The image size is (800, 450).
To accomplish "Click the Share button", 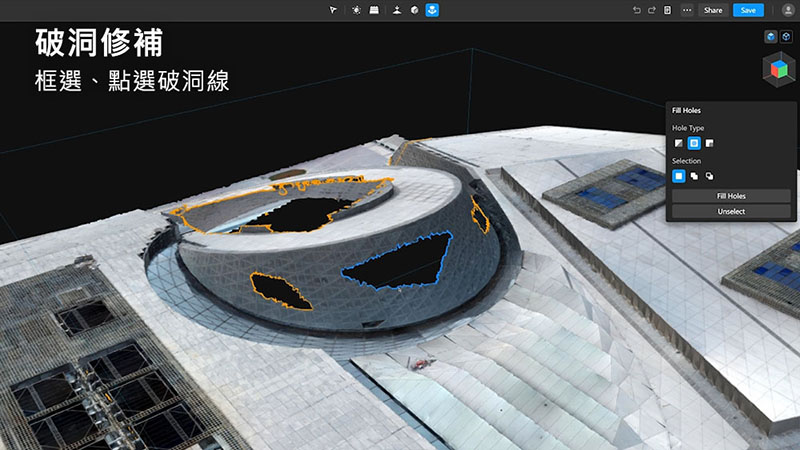I will (713, 10).
